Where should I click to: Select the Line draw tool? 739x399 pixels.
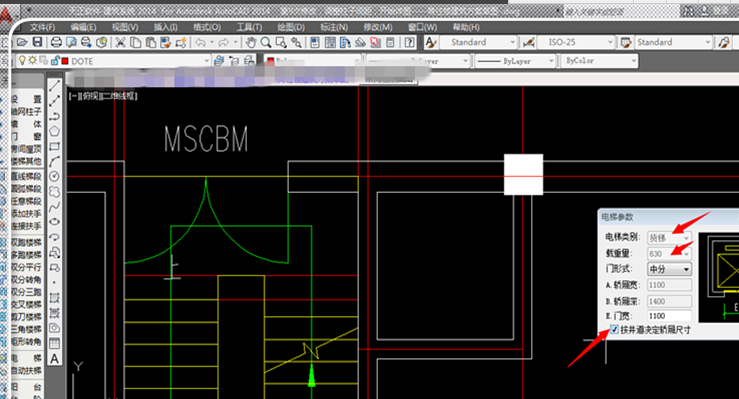coord(55,86)
